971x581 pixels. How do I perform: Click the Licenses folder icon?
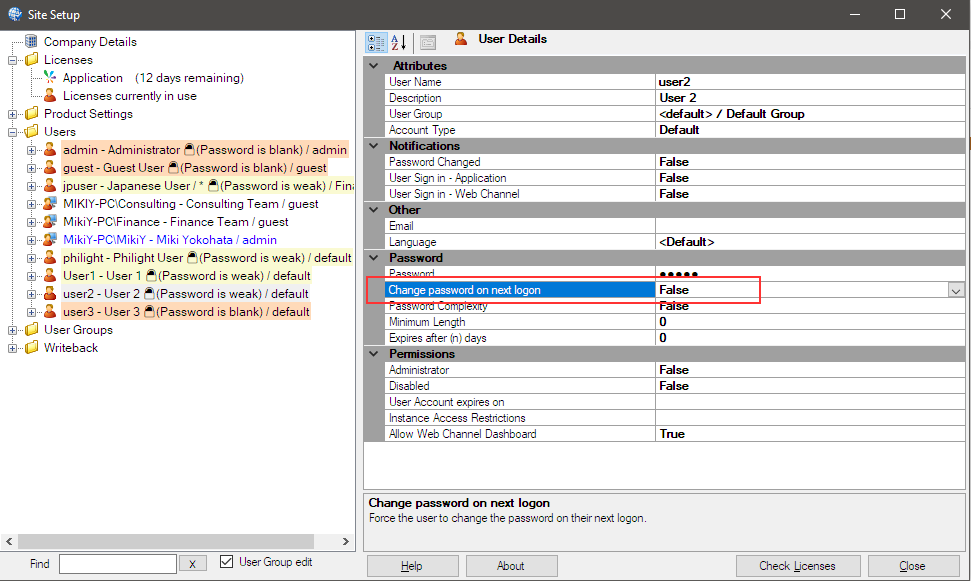coord(32,59)
